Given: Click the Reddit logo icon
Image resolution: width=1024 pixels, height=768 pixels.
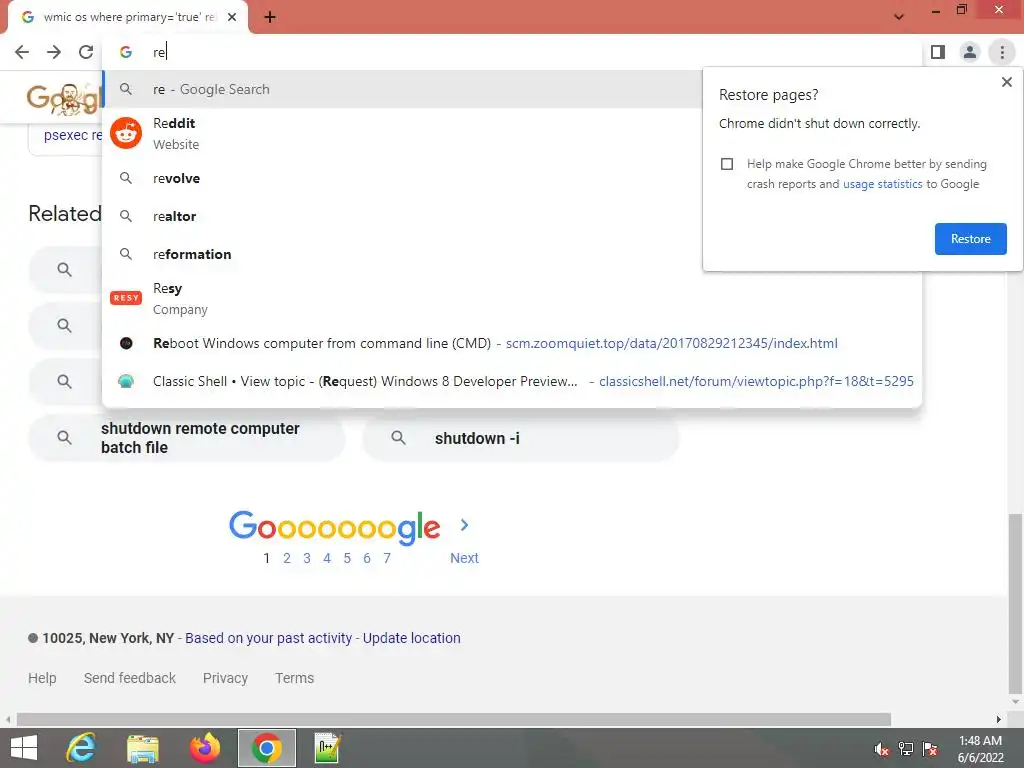Looking at the screenshot, I should pos(126,133).
